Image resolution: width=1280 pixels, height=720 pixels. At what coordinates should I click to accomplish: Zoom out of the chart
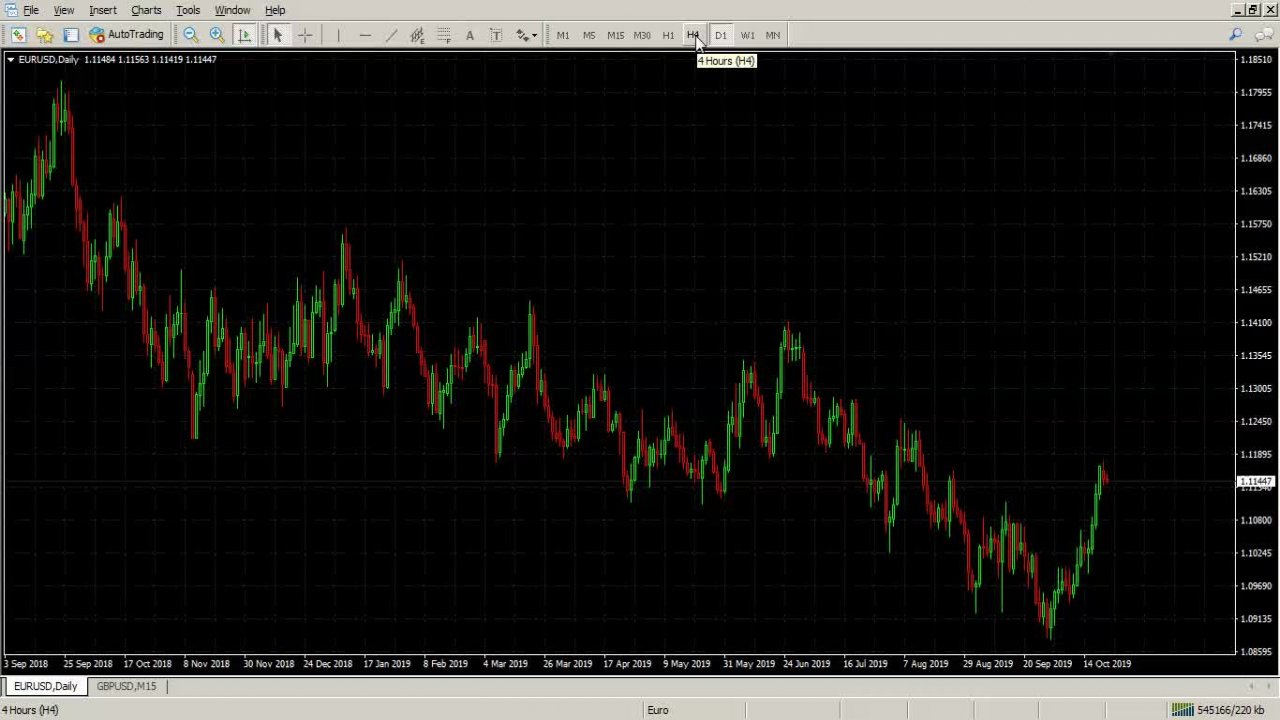pos(190,35)
